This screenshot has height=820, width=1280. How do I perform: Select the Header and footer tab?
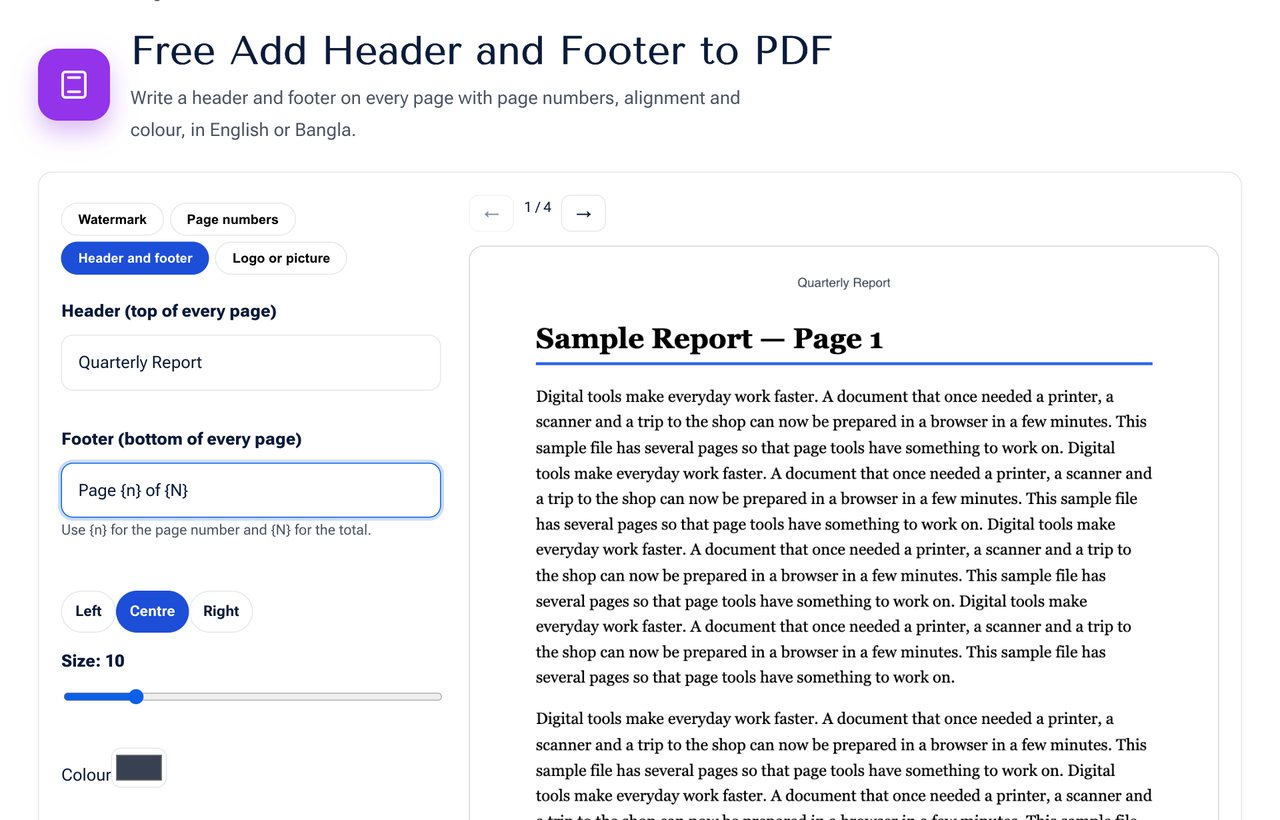pyautogui.click(x=135, y=258)
